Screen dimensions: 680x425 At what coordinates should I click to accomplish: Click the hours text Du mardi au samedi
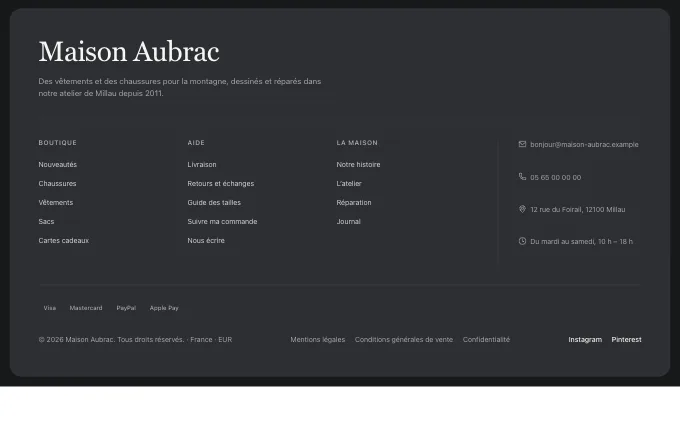[562, 242]
